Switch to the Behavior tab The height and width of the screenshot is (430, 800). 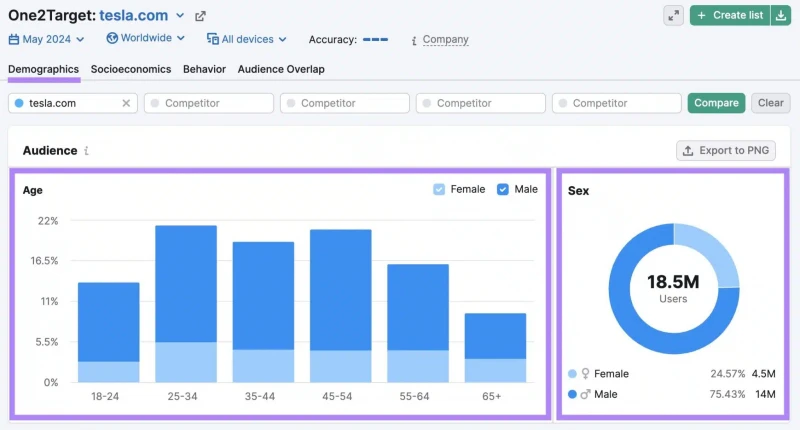pos(204,69)
